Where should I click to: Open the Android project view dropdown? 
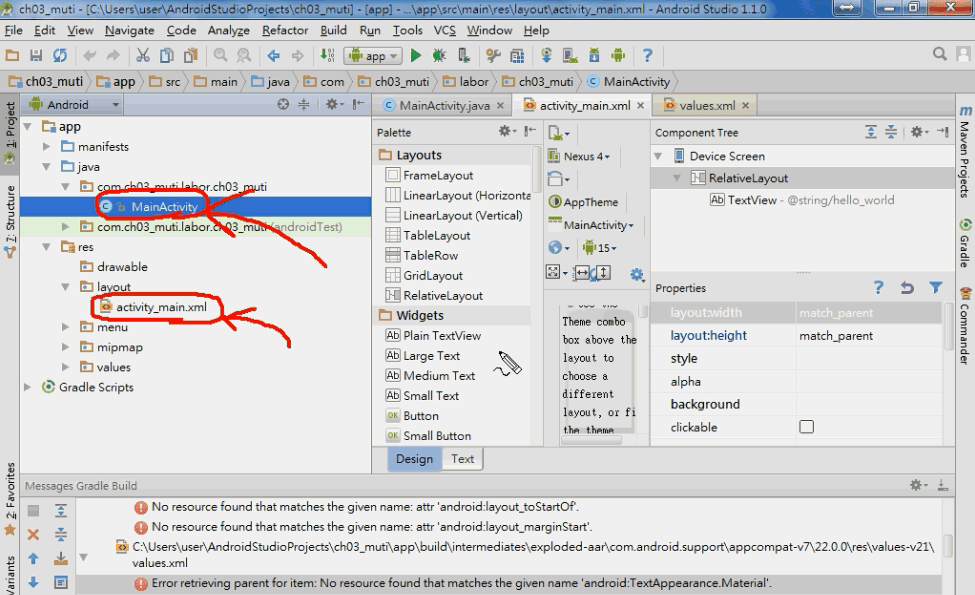pyautogui.click(x=74, y=104)
